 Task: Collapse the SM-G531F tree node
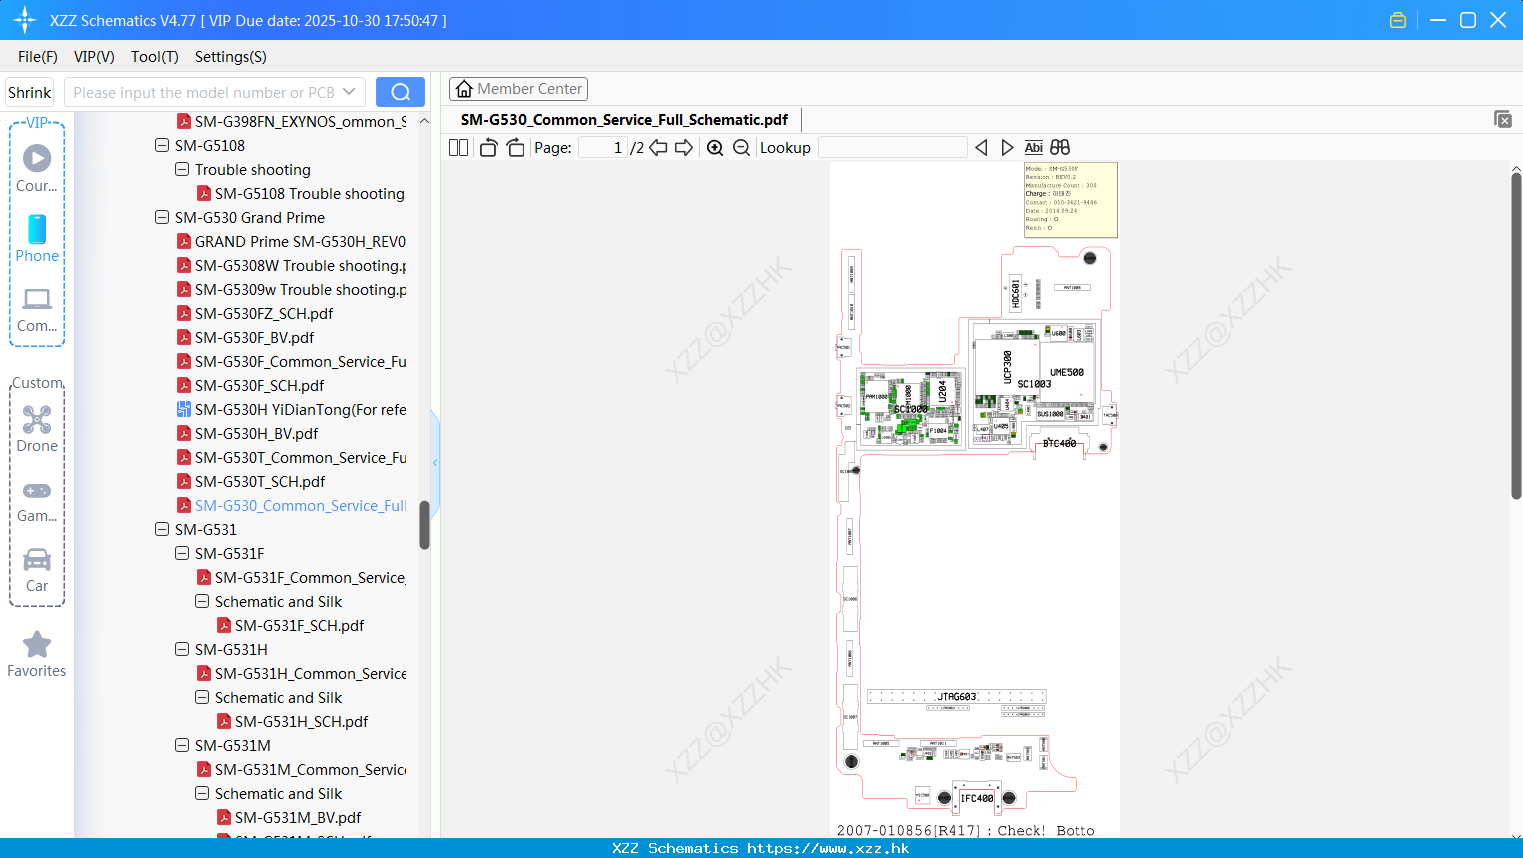click(x=182, y=553)
